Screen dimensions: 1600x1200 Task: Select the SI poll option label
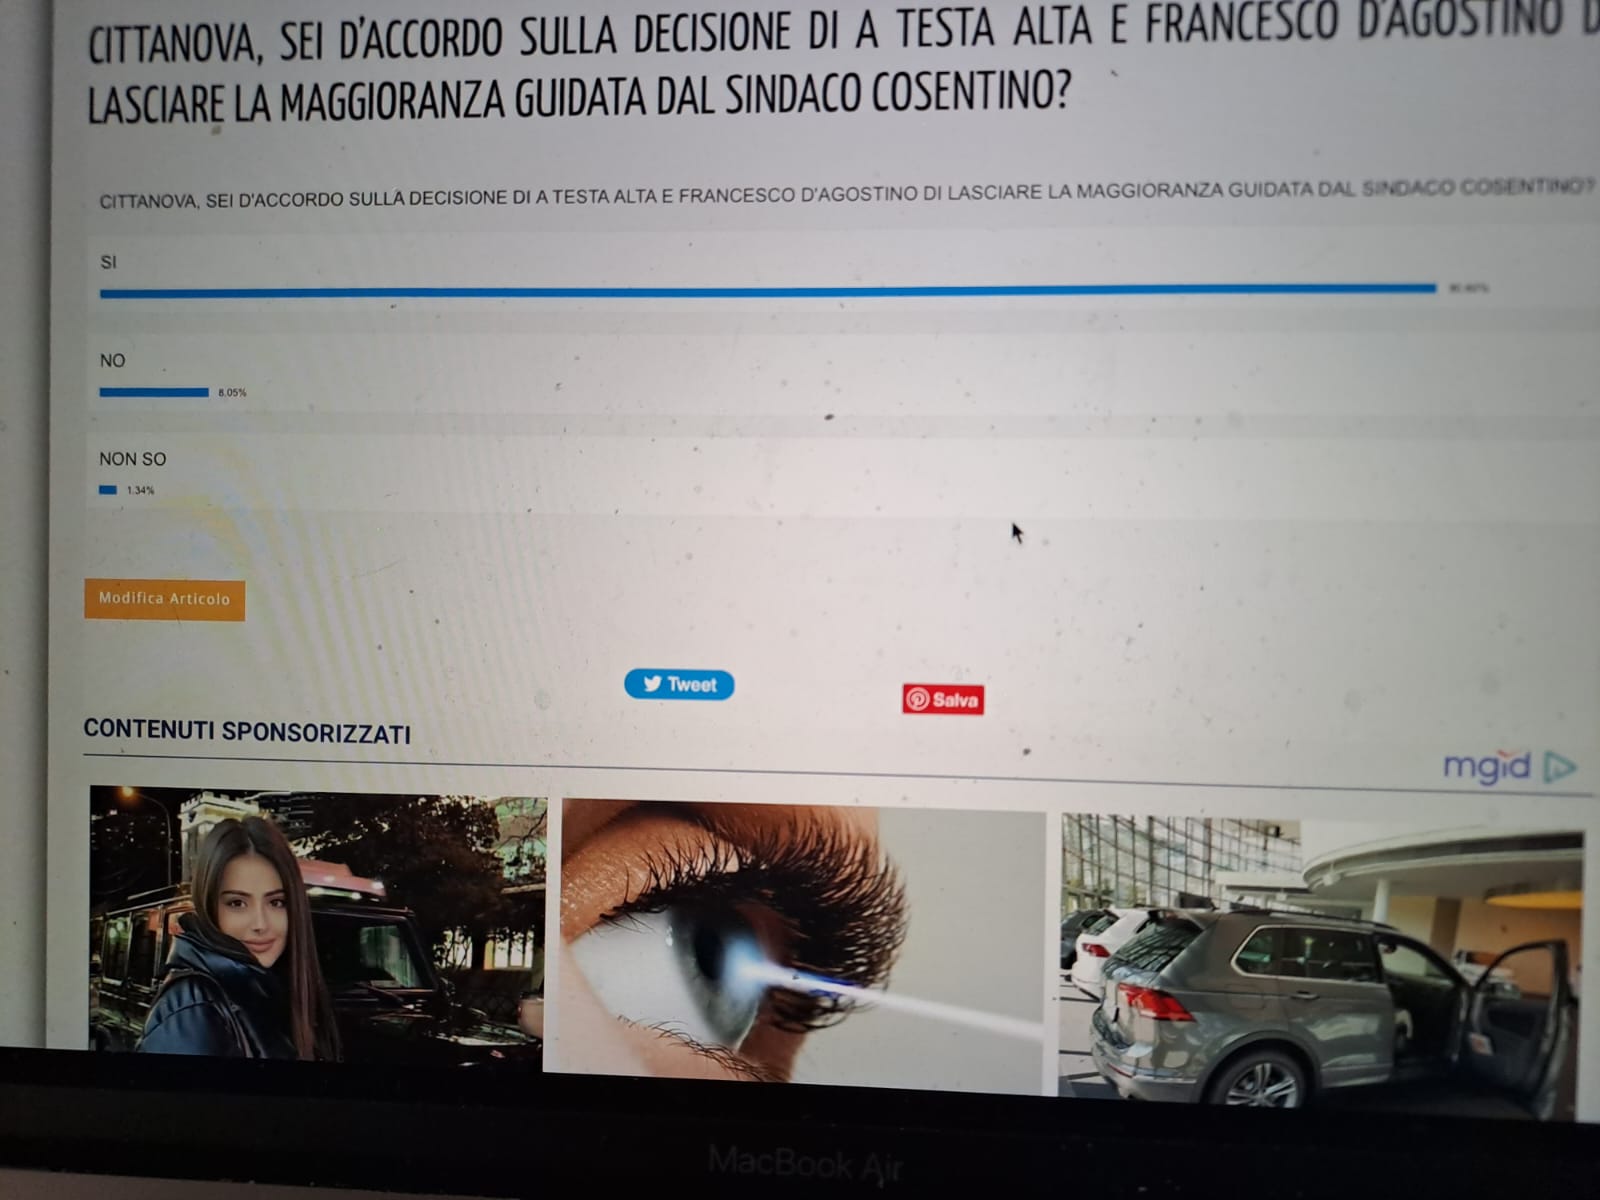click(109, 262)
